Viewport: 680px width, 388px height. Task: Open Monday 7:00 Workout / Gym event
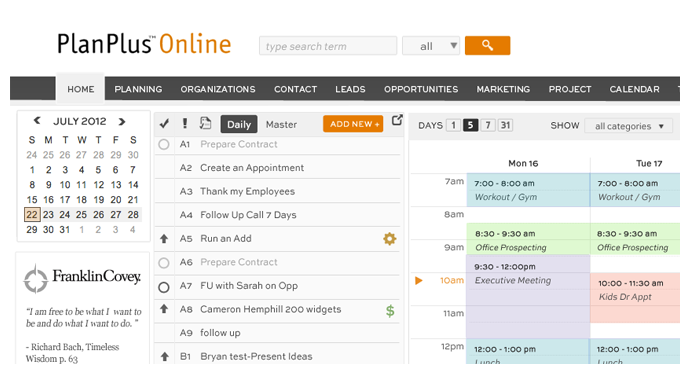528,190
